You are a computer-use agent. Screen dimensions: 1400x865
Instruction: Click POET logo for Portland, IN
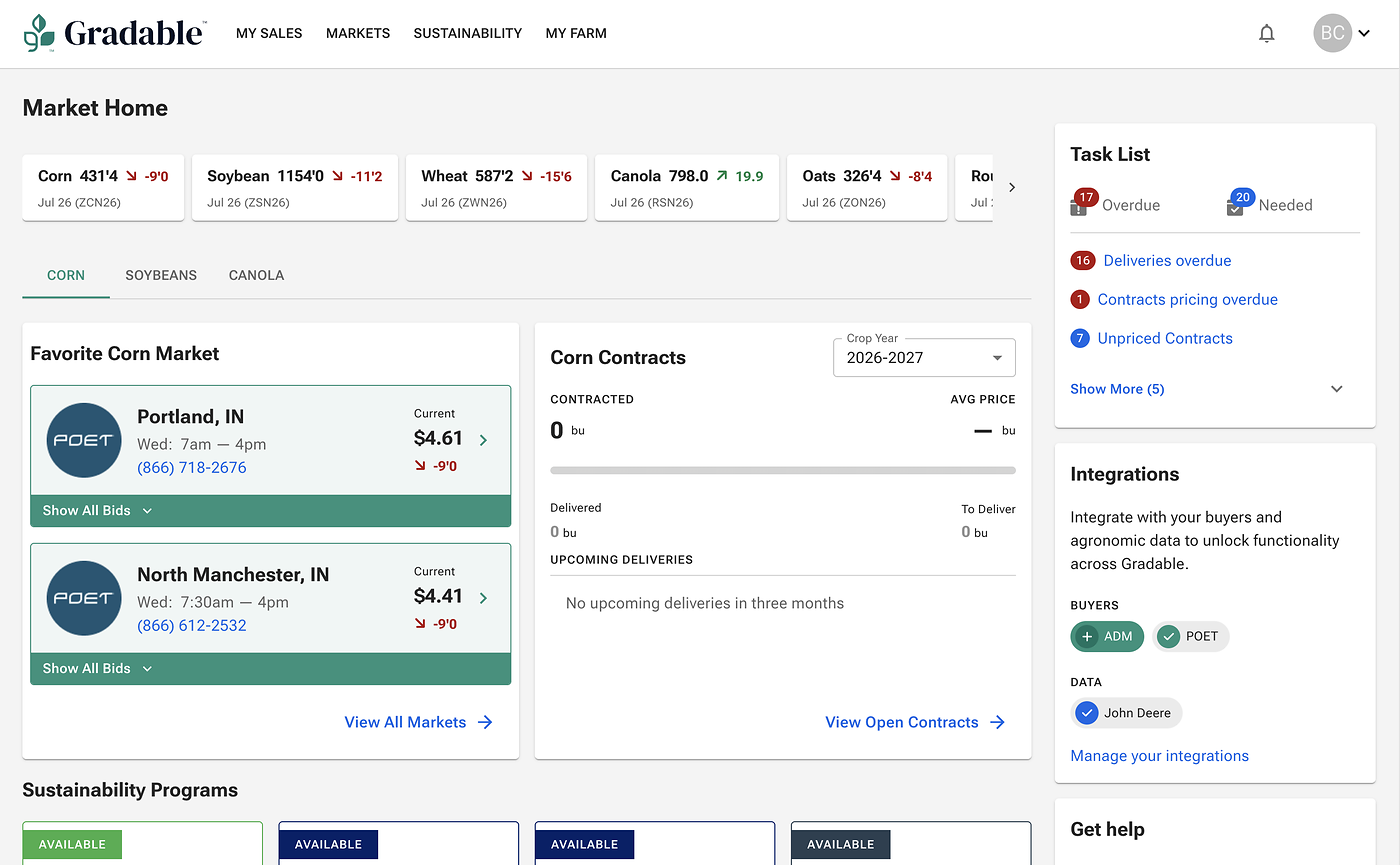pos(84,440)
